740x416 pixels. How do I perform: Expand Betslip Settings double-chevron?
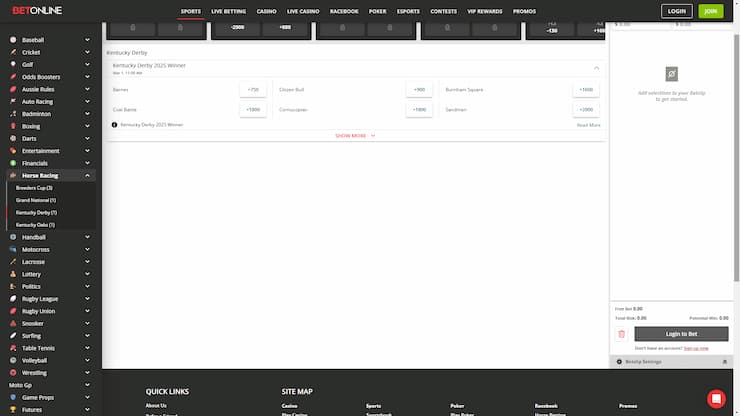pyautogui.click(x=724, y=362)
